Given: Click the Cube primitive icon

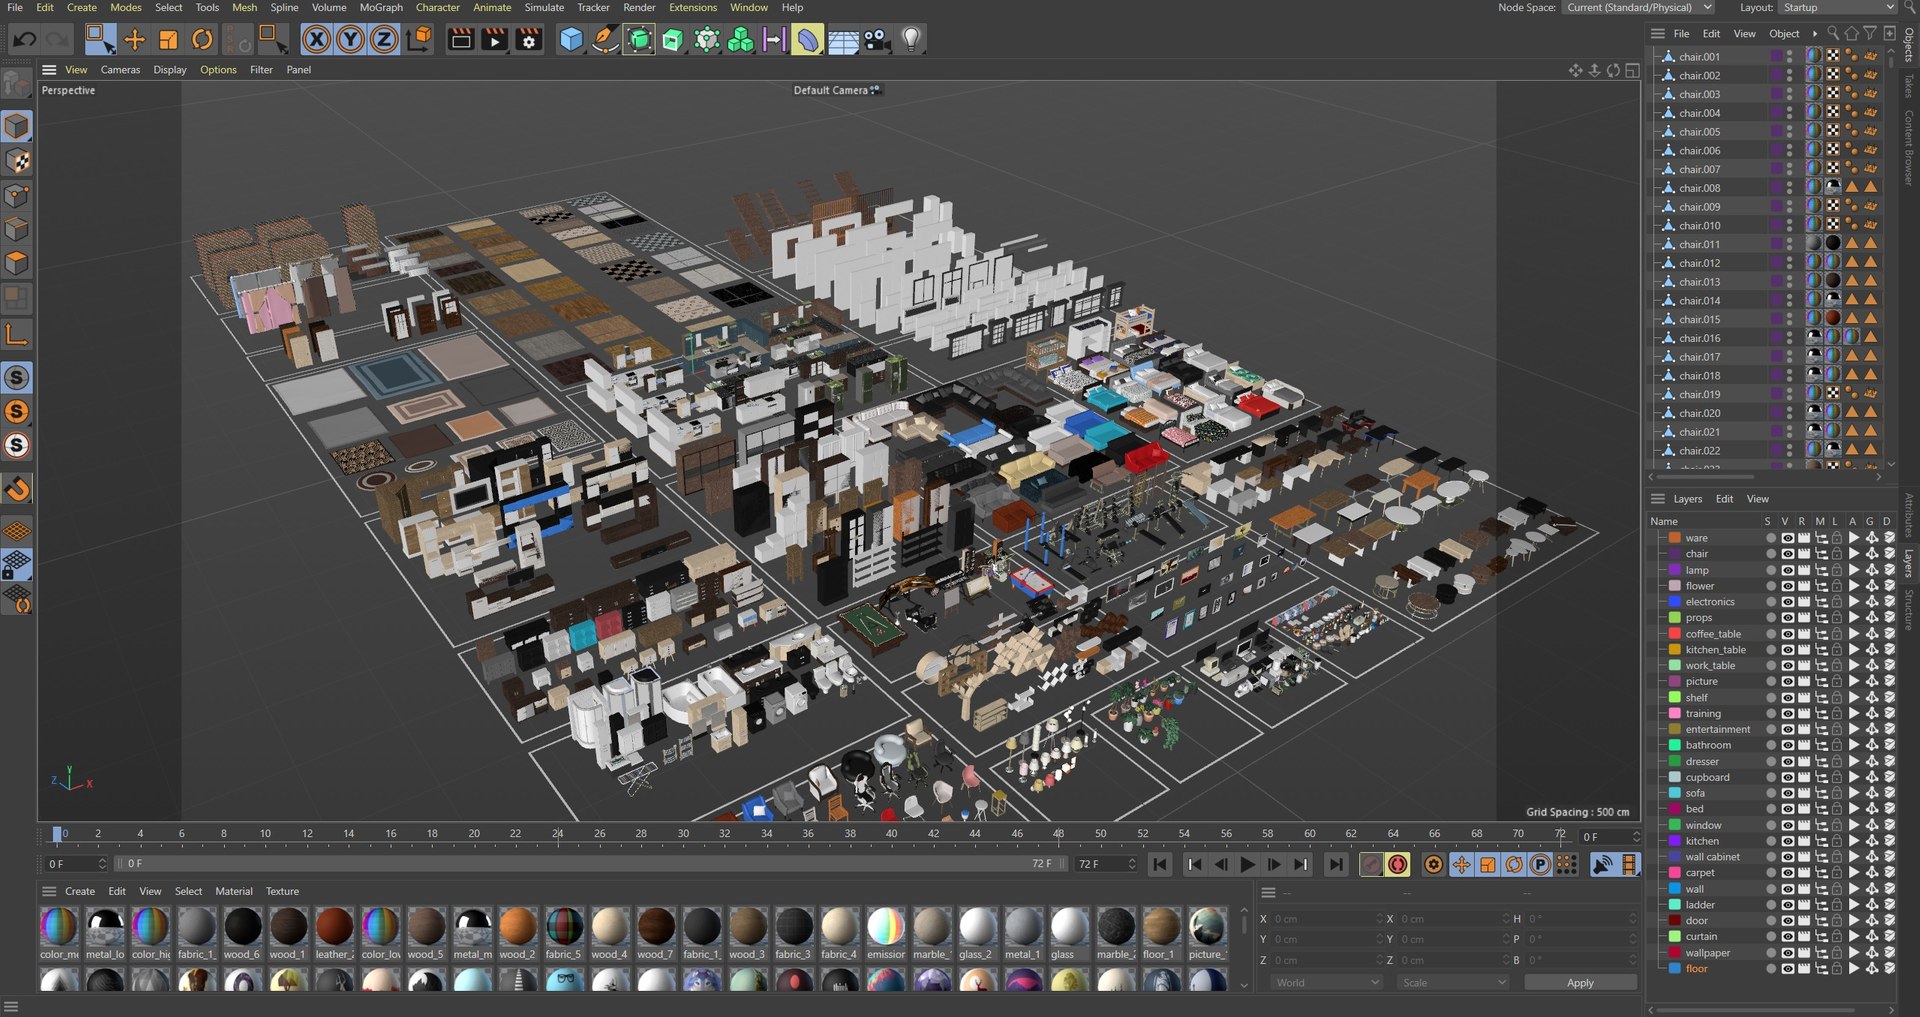Looking at the screenshot, I should [571, 40].
